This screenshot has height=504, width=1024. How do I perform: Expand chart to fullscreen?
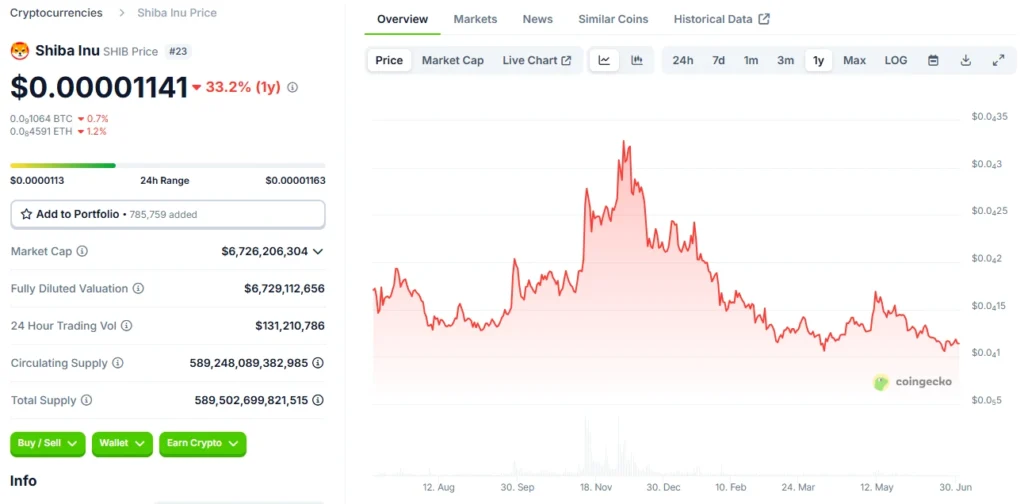point(998,60)
